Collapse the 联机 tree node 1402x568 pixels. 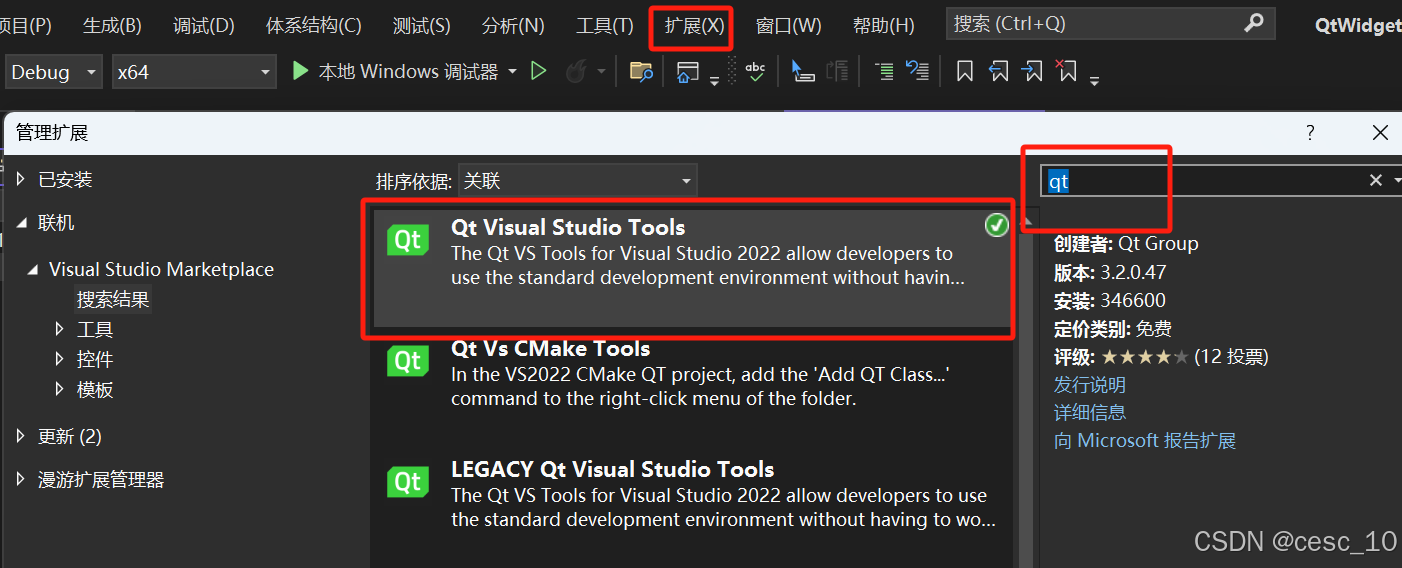coord(22,222)
